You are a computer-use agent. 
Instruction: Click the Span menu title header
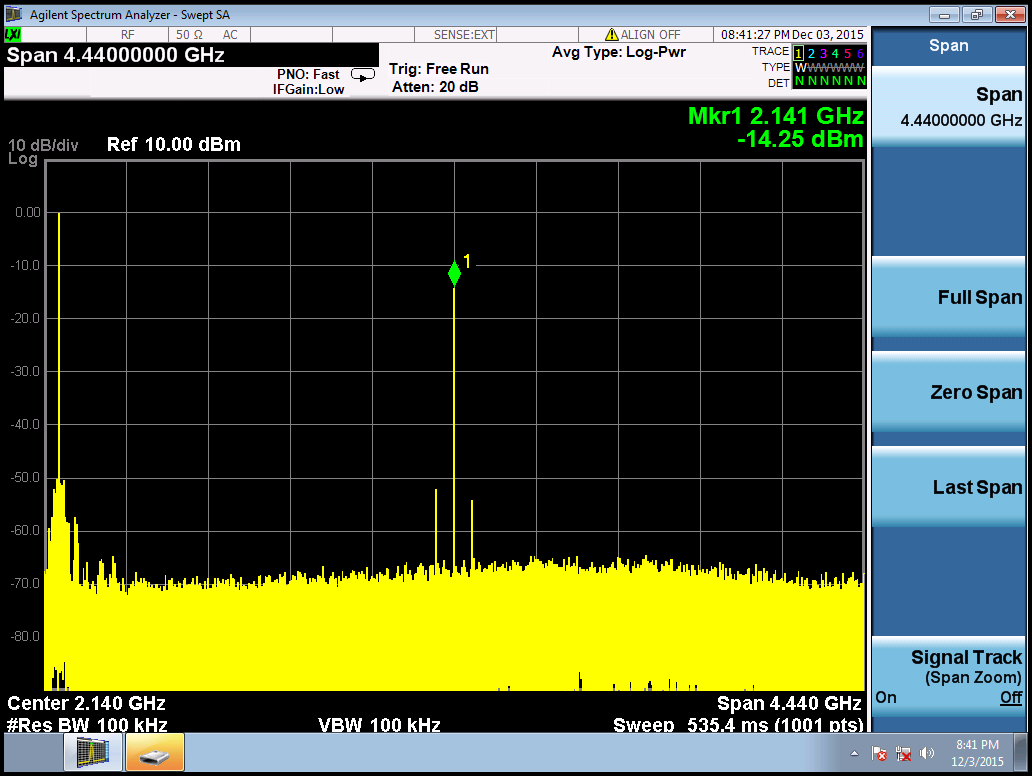pyautogui.click(x=948, y=45)
